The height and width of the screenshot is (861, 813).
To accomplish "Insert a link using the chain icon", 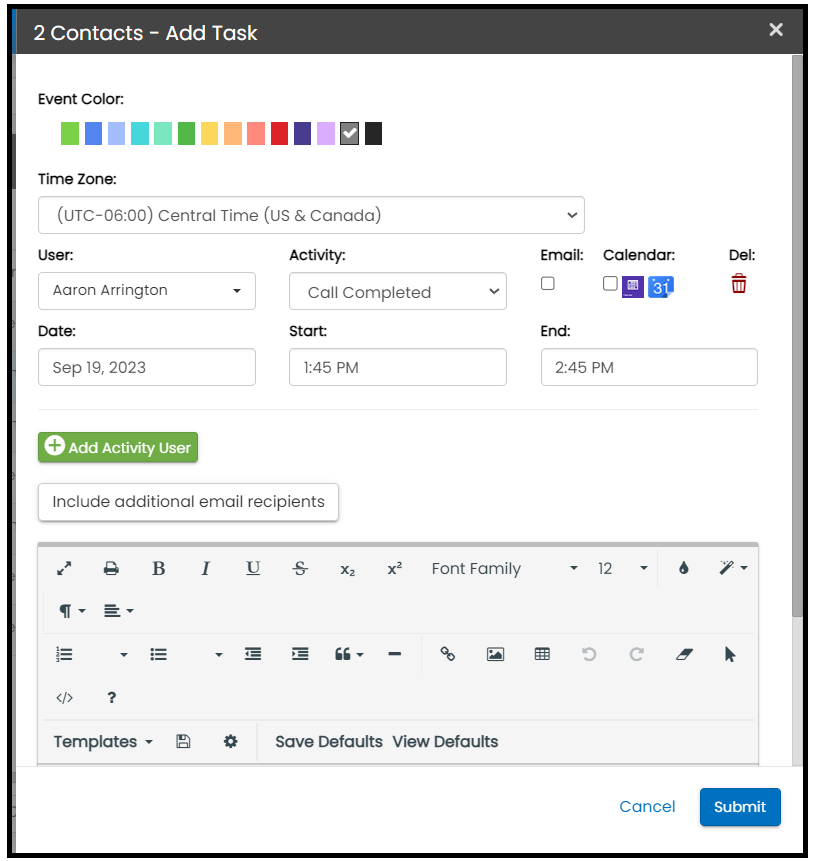I will (448, 654).
